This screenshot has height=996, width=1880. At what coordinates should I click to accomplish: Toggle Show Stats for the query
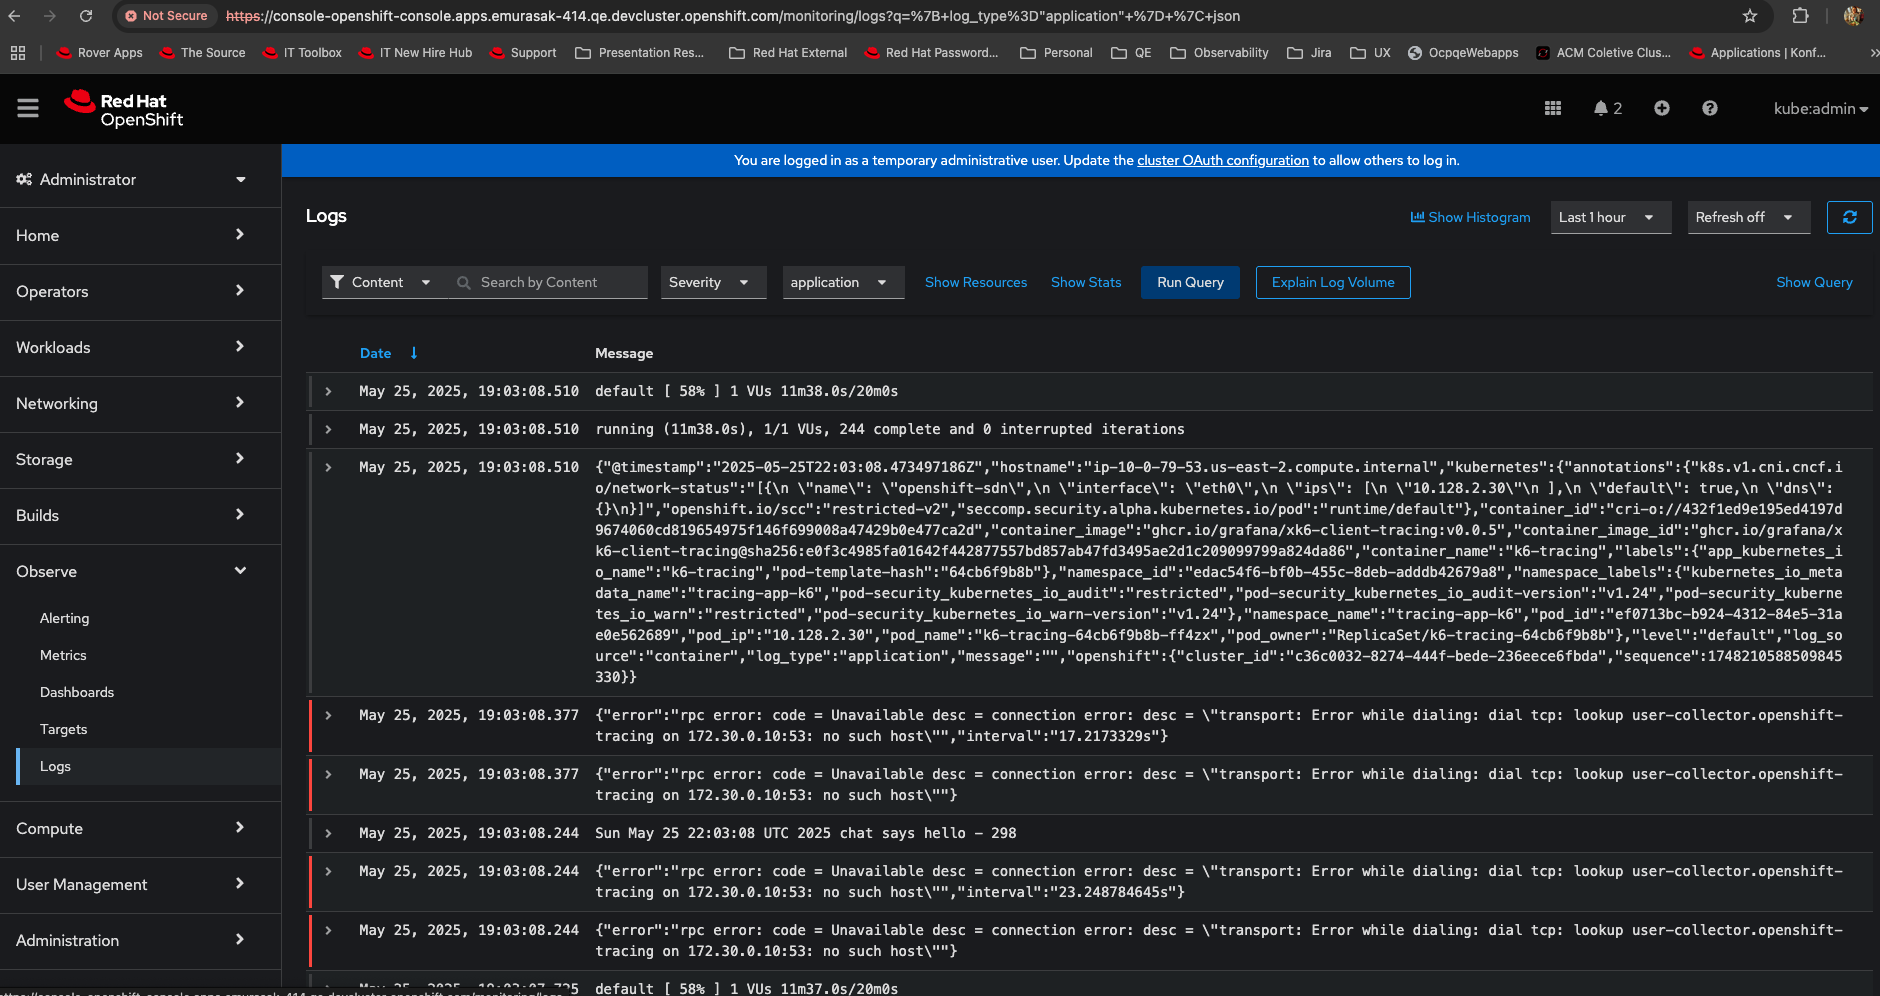(x=1085, y=282)
